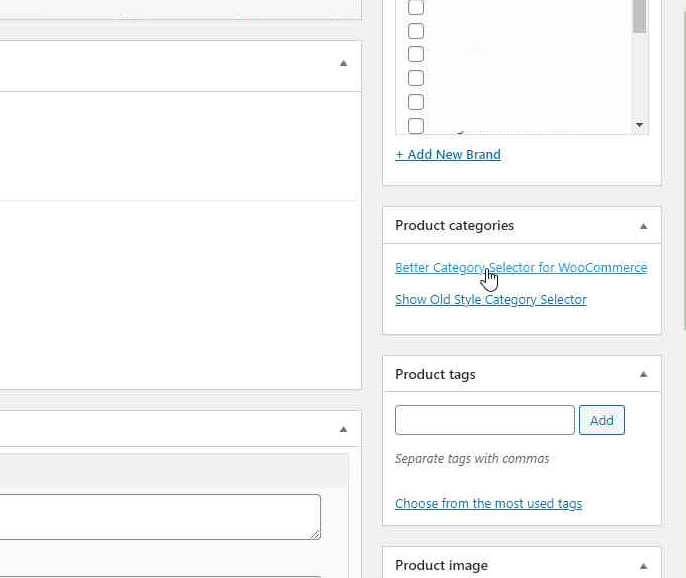This screenshot has height=578, width=686.
Task: Tick the second checkbox in the brand list
Action: (x=416, y=31)
